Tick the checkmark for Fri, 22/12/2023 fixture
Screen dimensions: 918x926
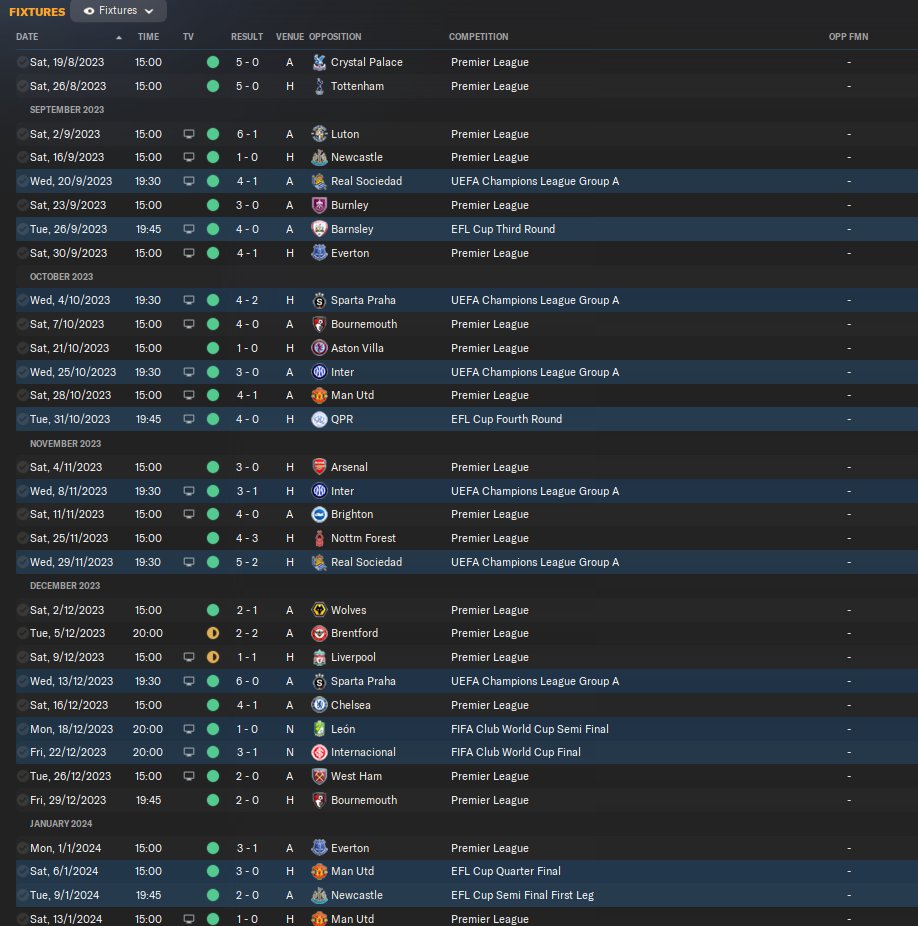click(x=22, y=752)
